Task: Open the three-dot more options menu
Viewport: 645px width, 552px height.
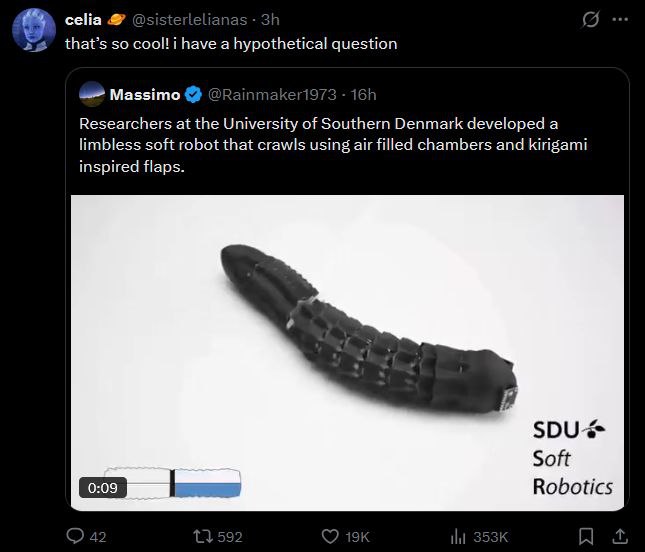Action: (x=620, y=19)
